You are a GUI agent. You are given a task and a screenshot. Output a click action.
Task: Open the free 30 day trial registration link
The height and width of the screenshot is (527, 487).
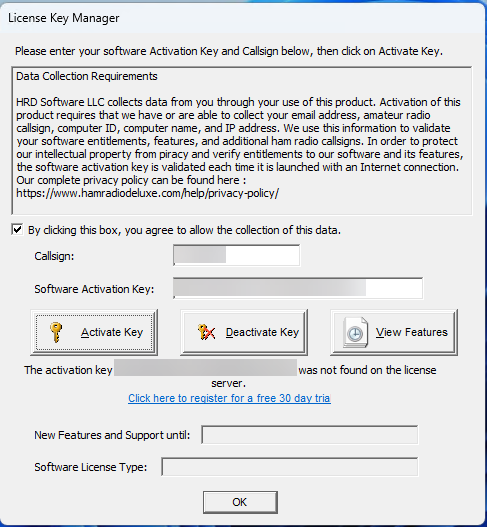click(x=229, y=398)
